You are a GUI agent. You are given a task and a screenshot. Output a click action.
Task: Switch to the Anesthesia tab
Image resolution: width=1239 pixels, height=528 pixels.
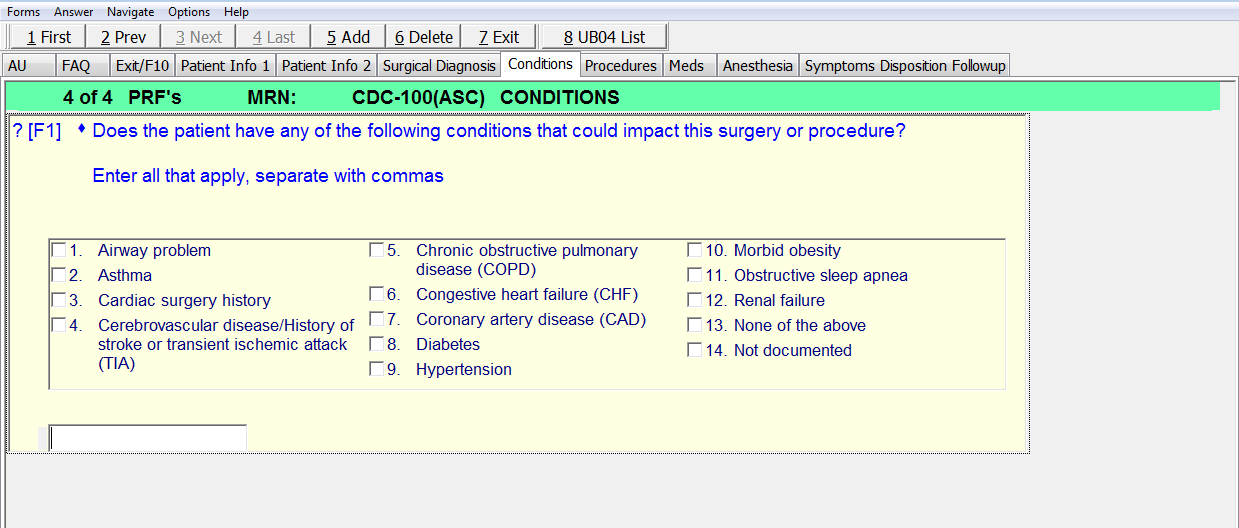[x=758, y=66]
